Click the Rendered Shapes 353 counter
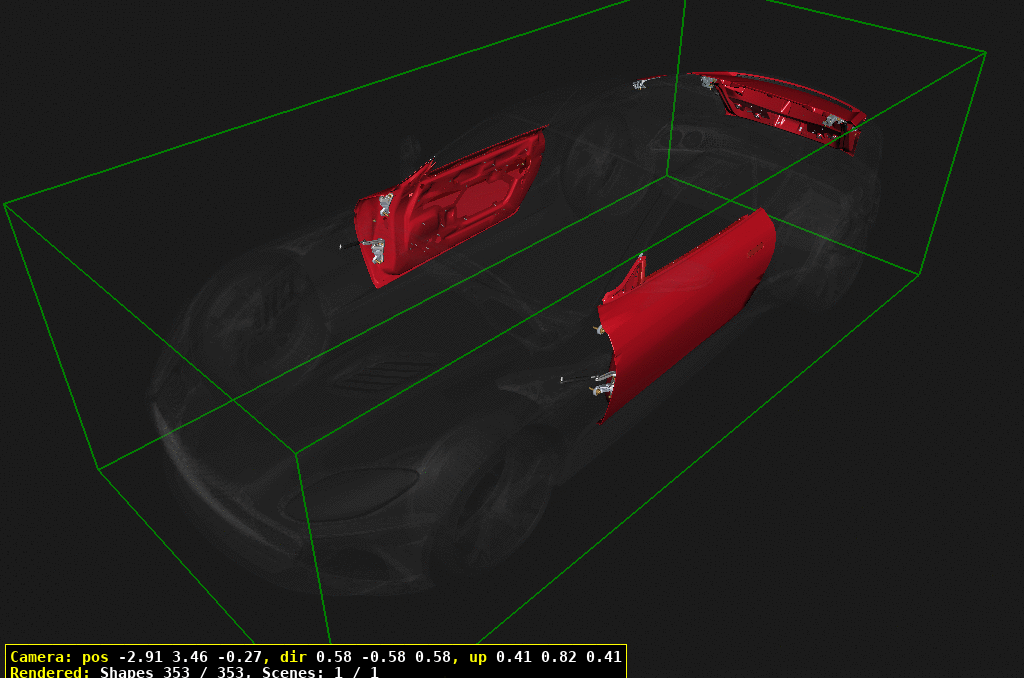The image size is (1024, 678). [180, 672]
